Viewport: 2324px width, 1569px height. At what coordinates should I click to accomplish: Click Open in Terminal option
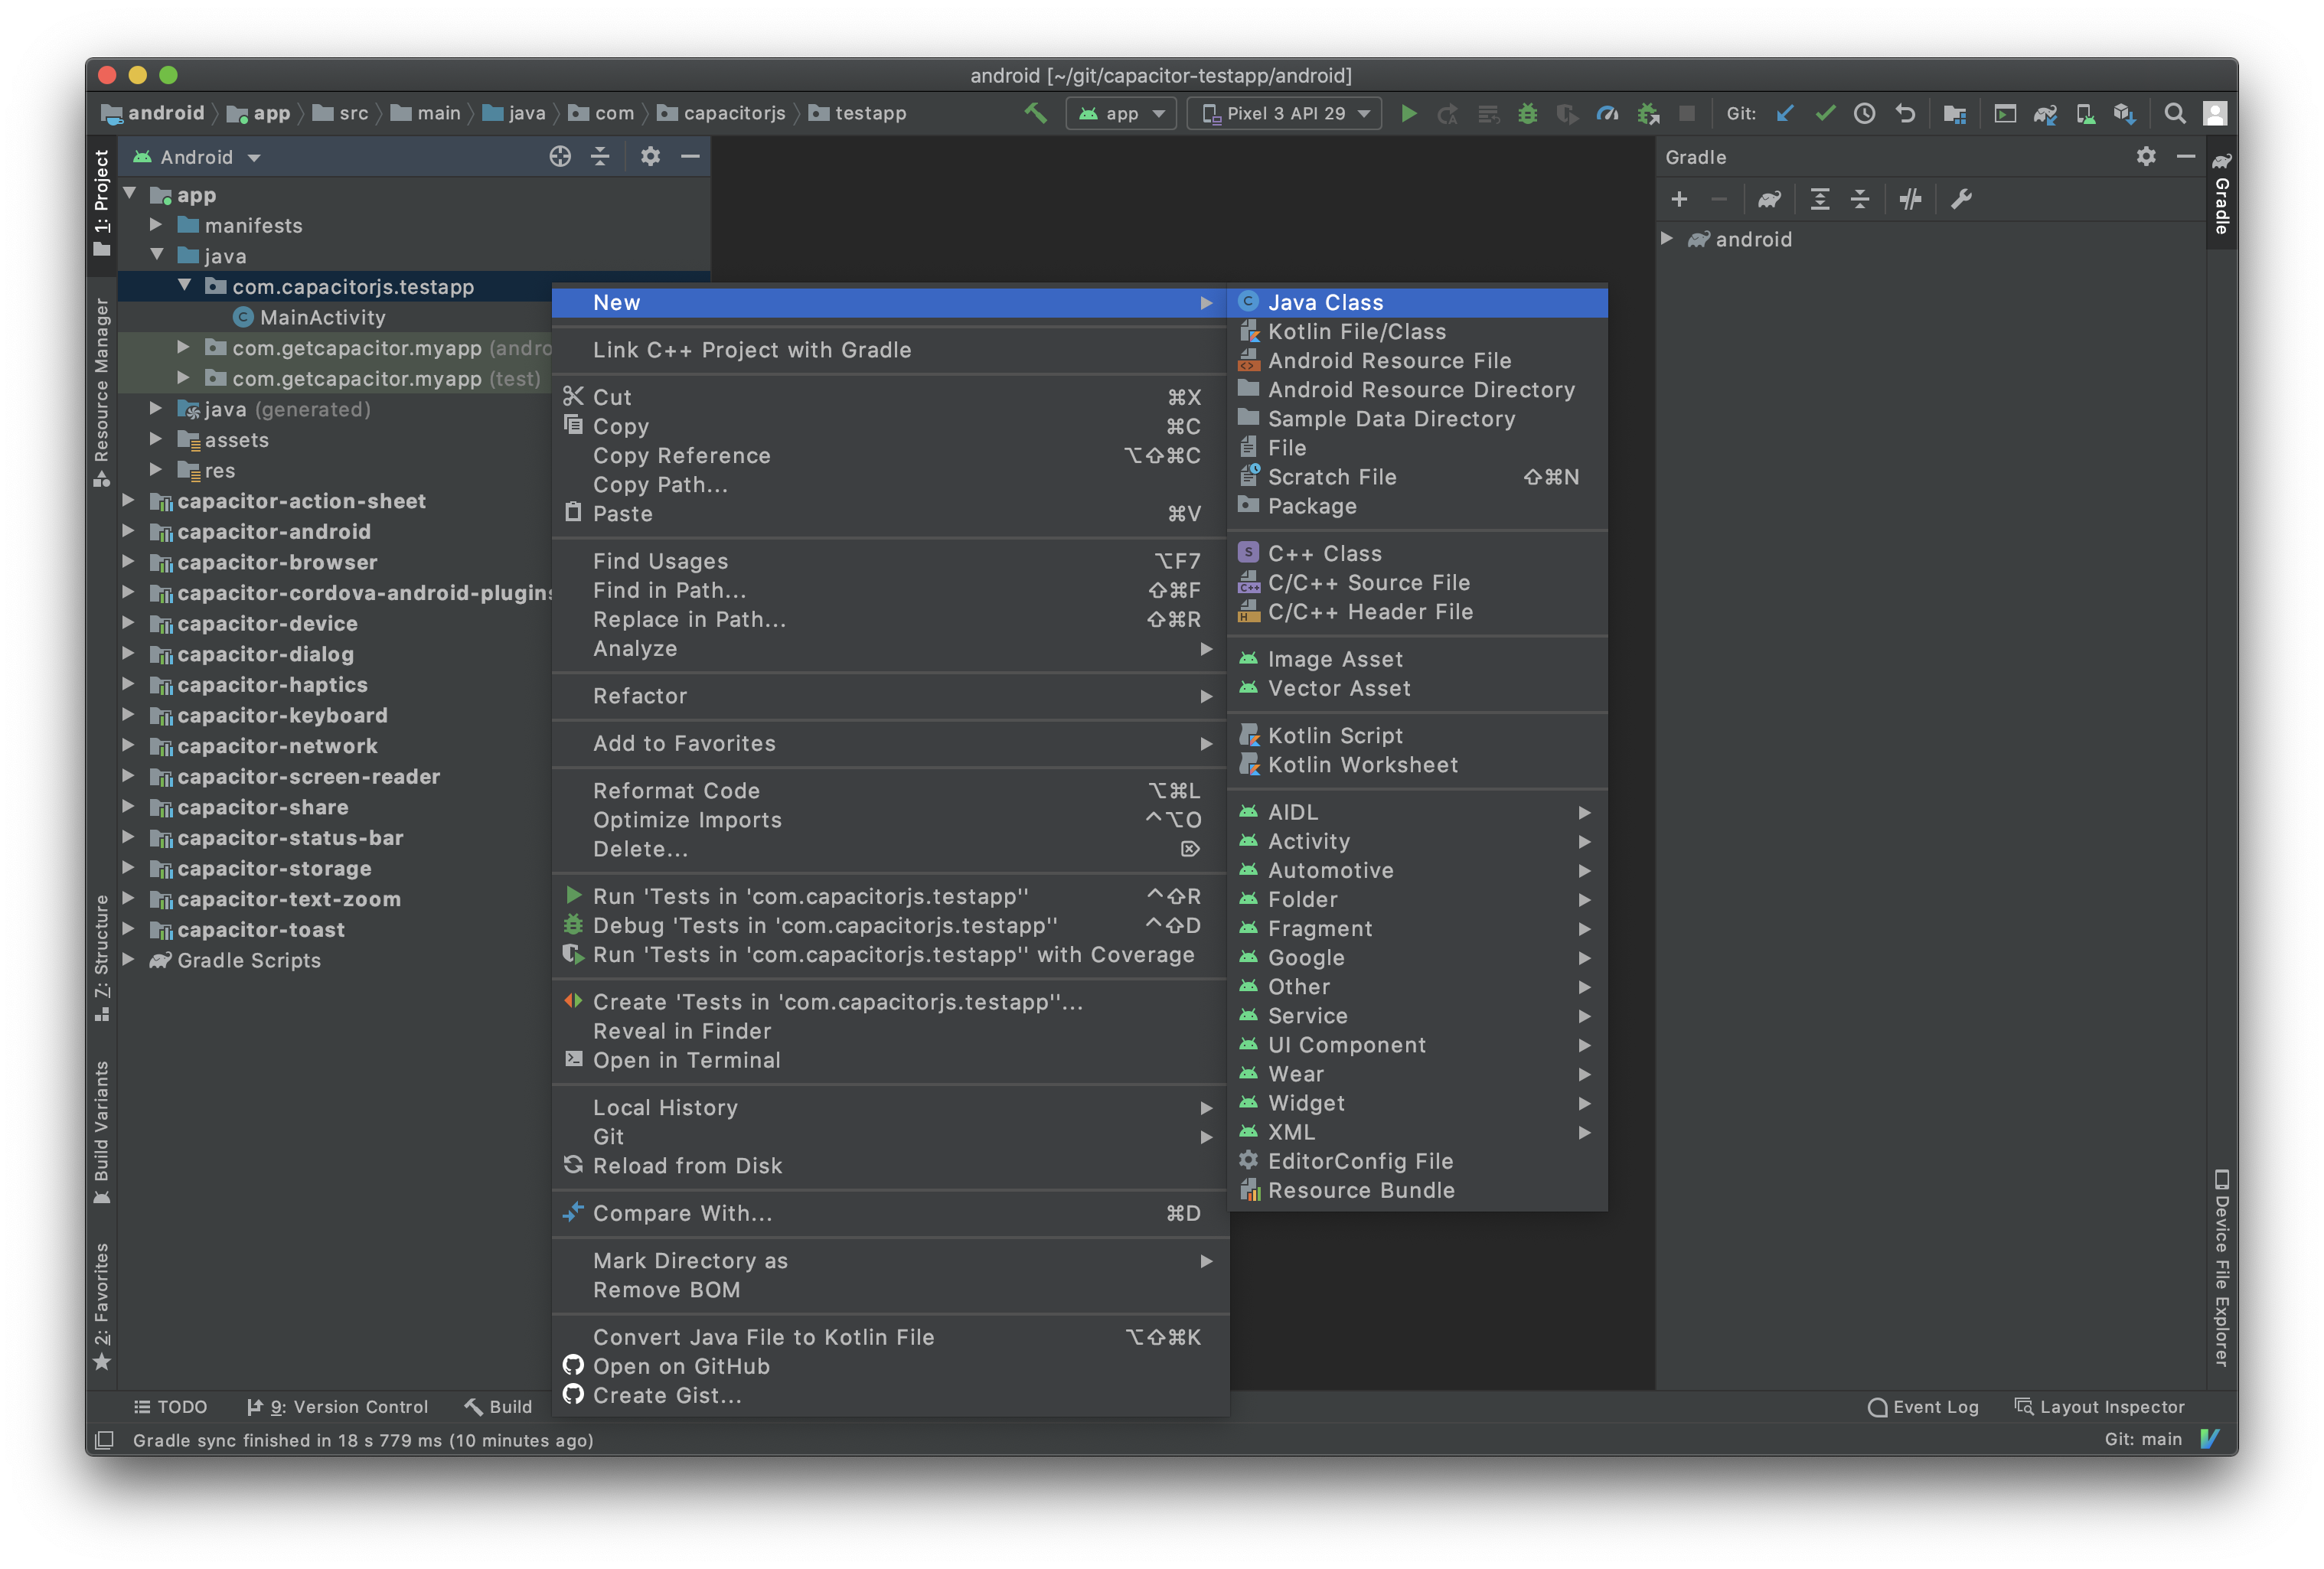[x=685, y=1059]
